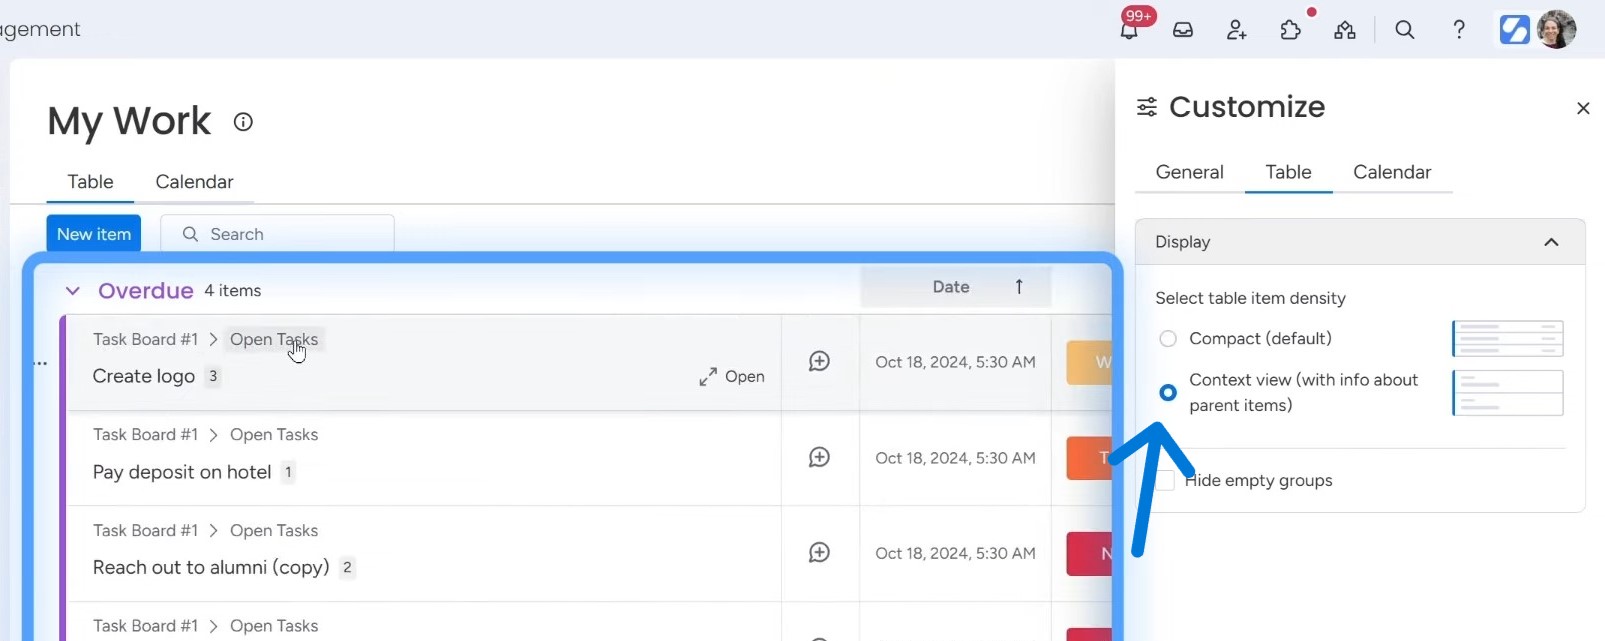This screenshot has width=1605, height=641.
Task: Click Open Tasks link above Pay deposit
Action: (274, 435)
